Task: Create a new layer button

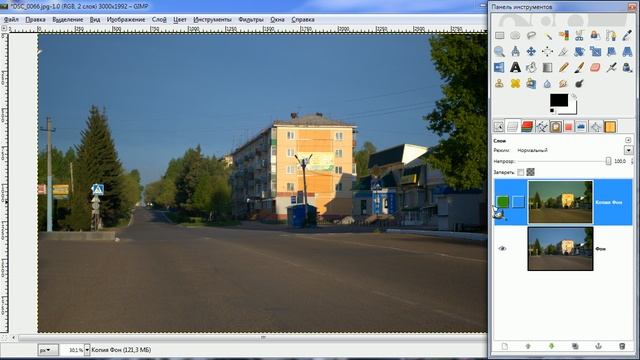Action: click(505, 347)
